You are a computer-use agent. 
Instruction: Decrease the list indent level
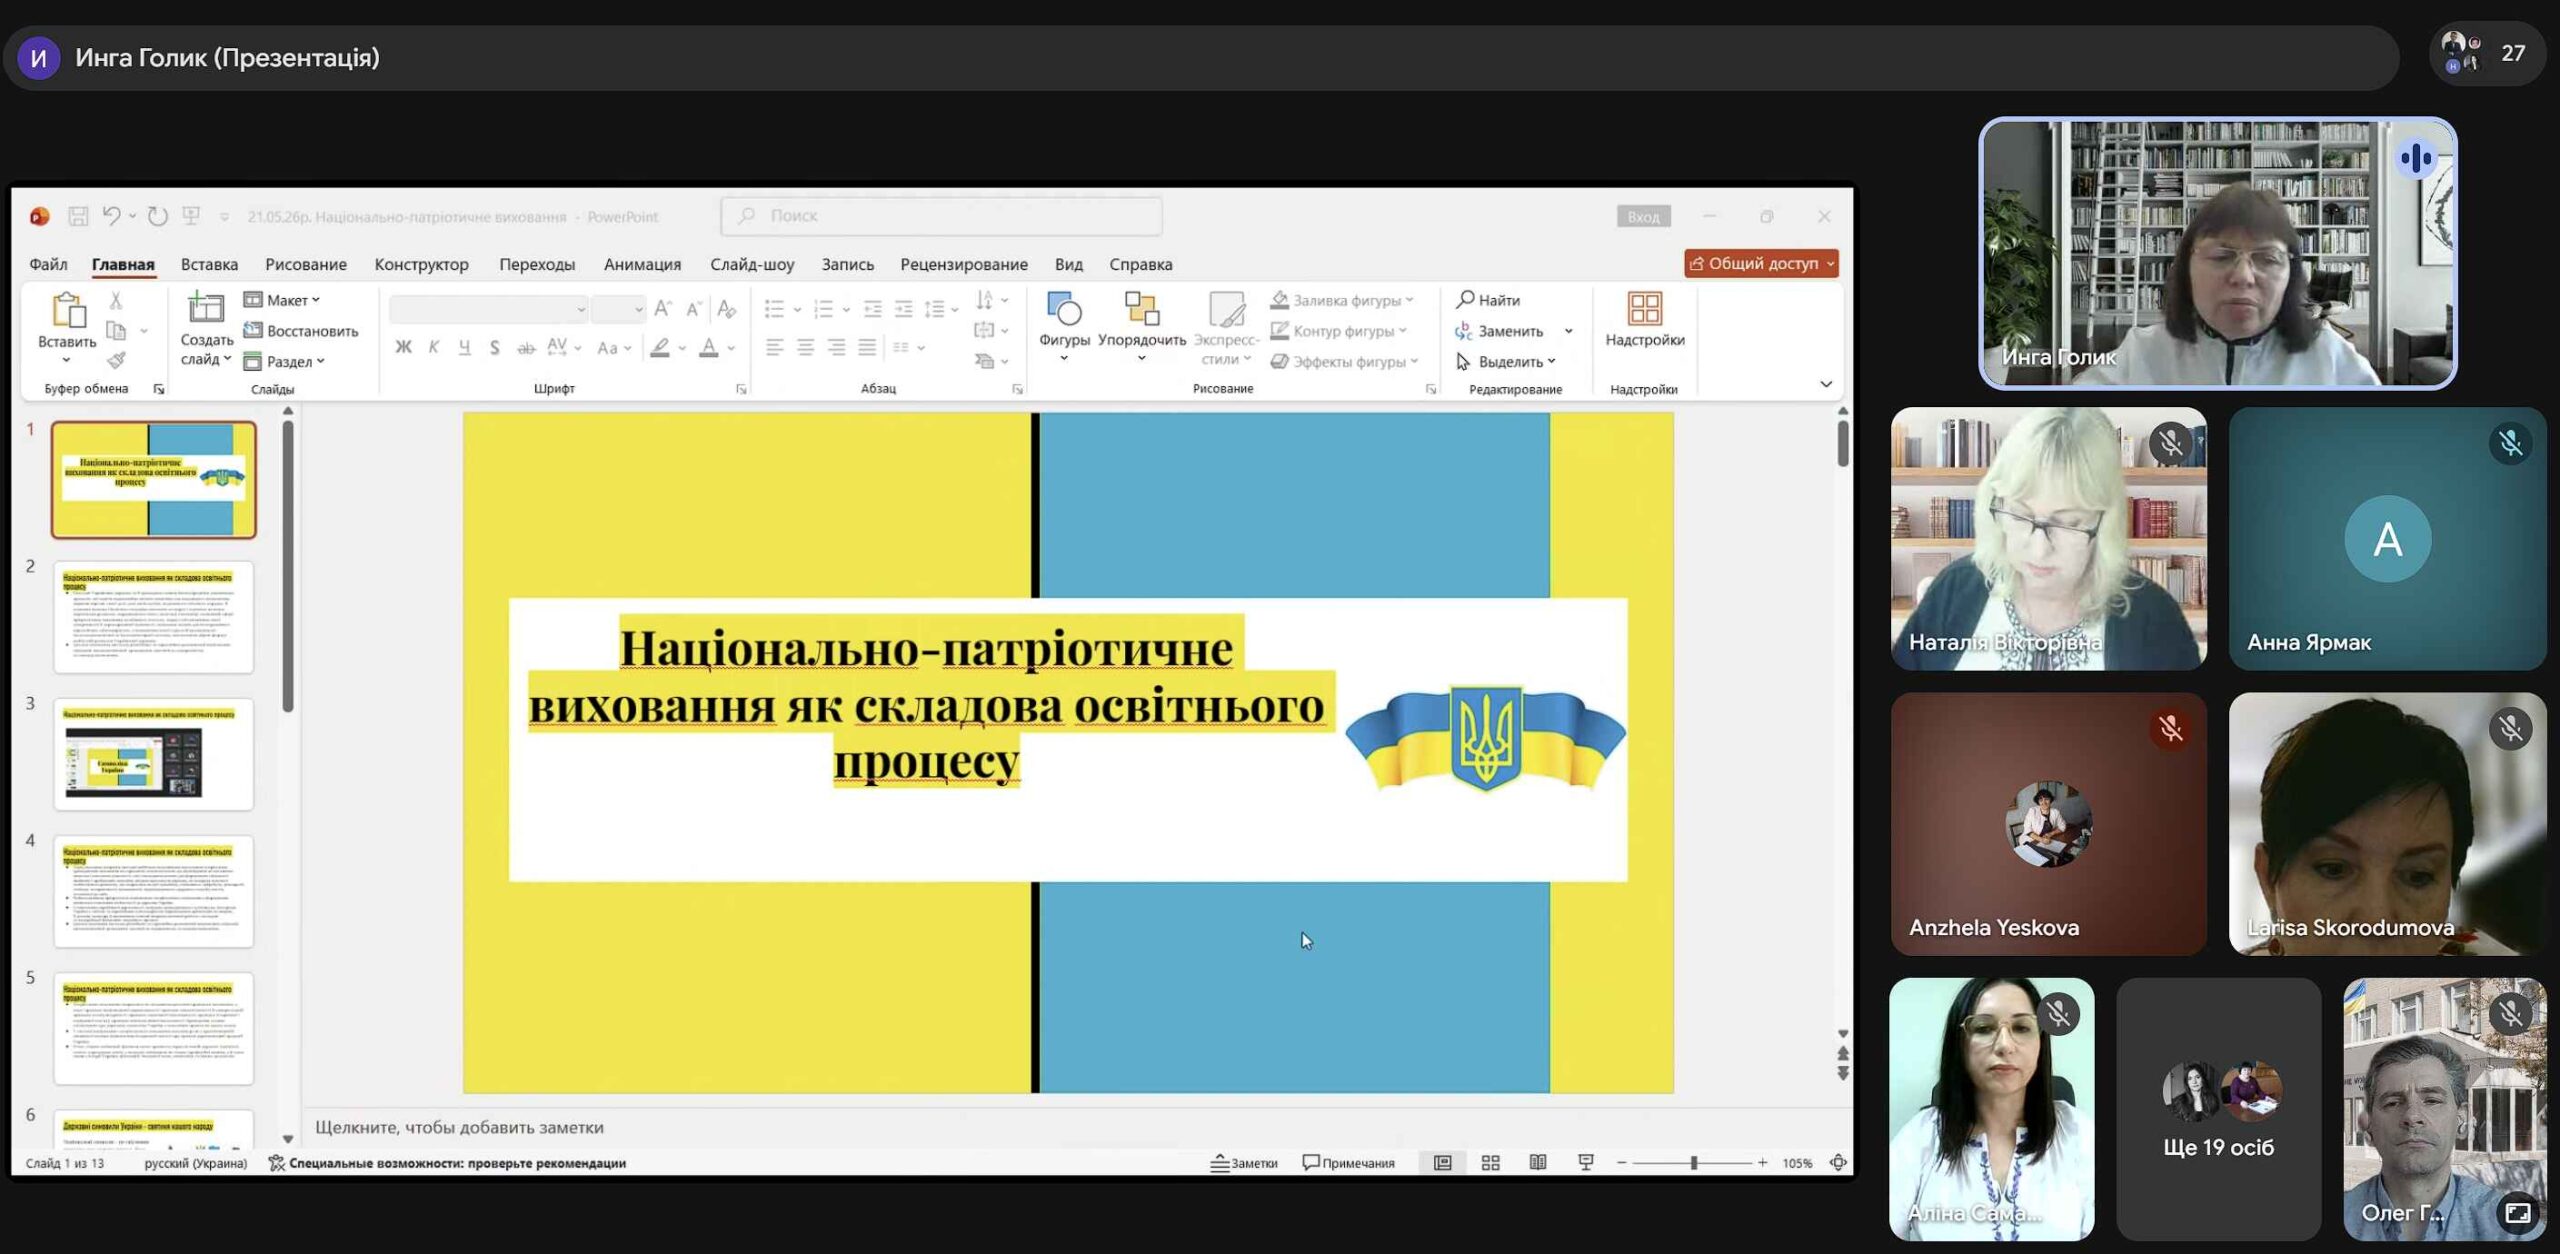873,309
